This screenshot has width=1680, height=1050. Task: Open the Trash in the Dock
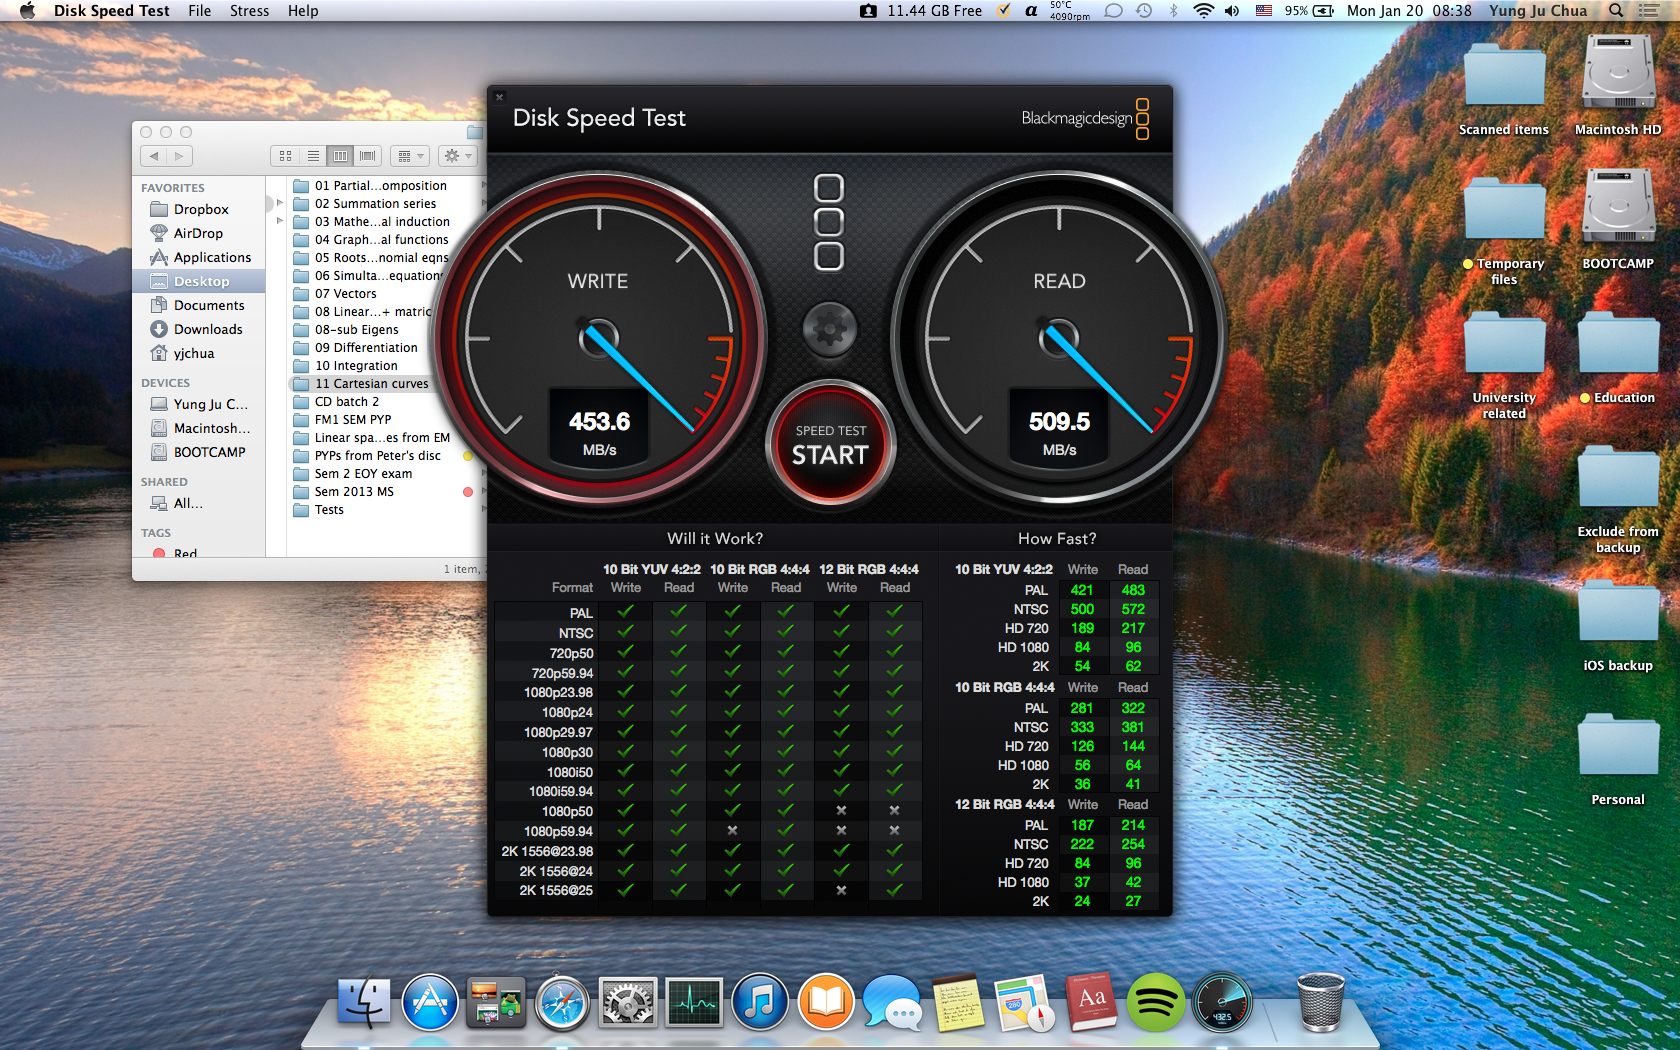[x=1320, y=1002]
